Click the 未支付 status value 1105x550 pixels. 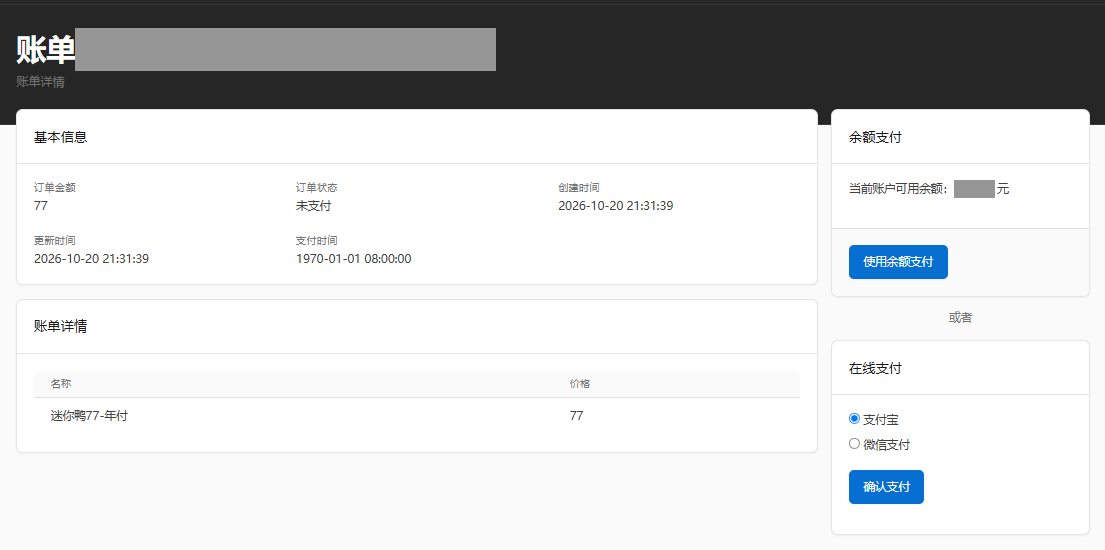(314, 206)
